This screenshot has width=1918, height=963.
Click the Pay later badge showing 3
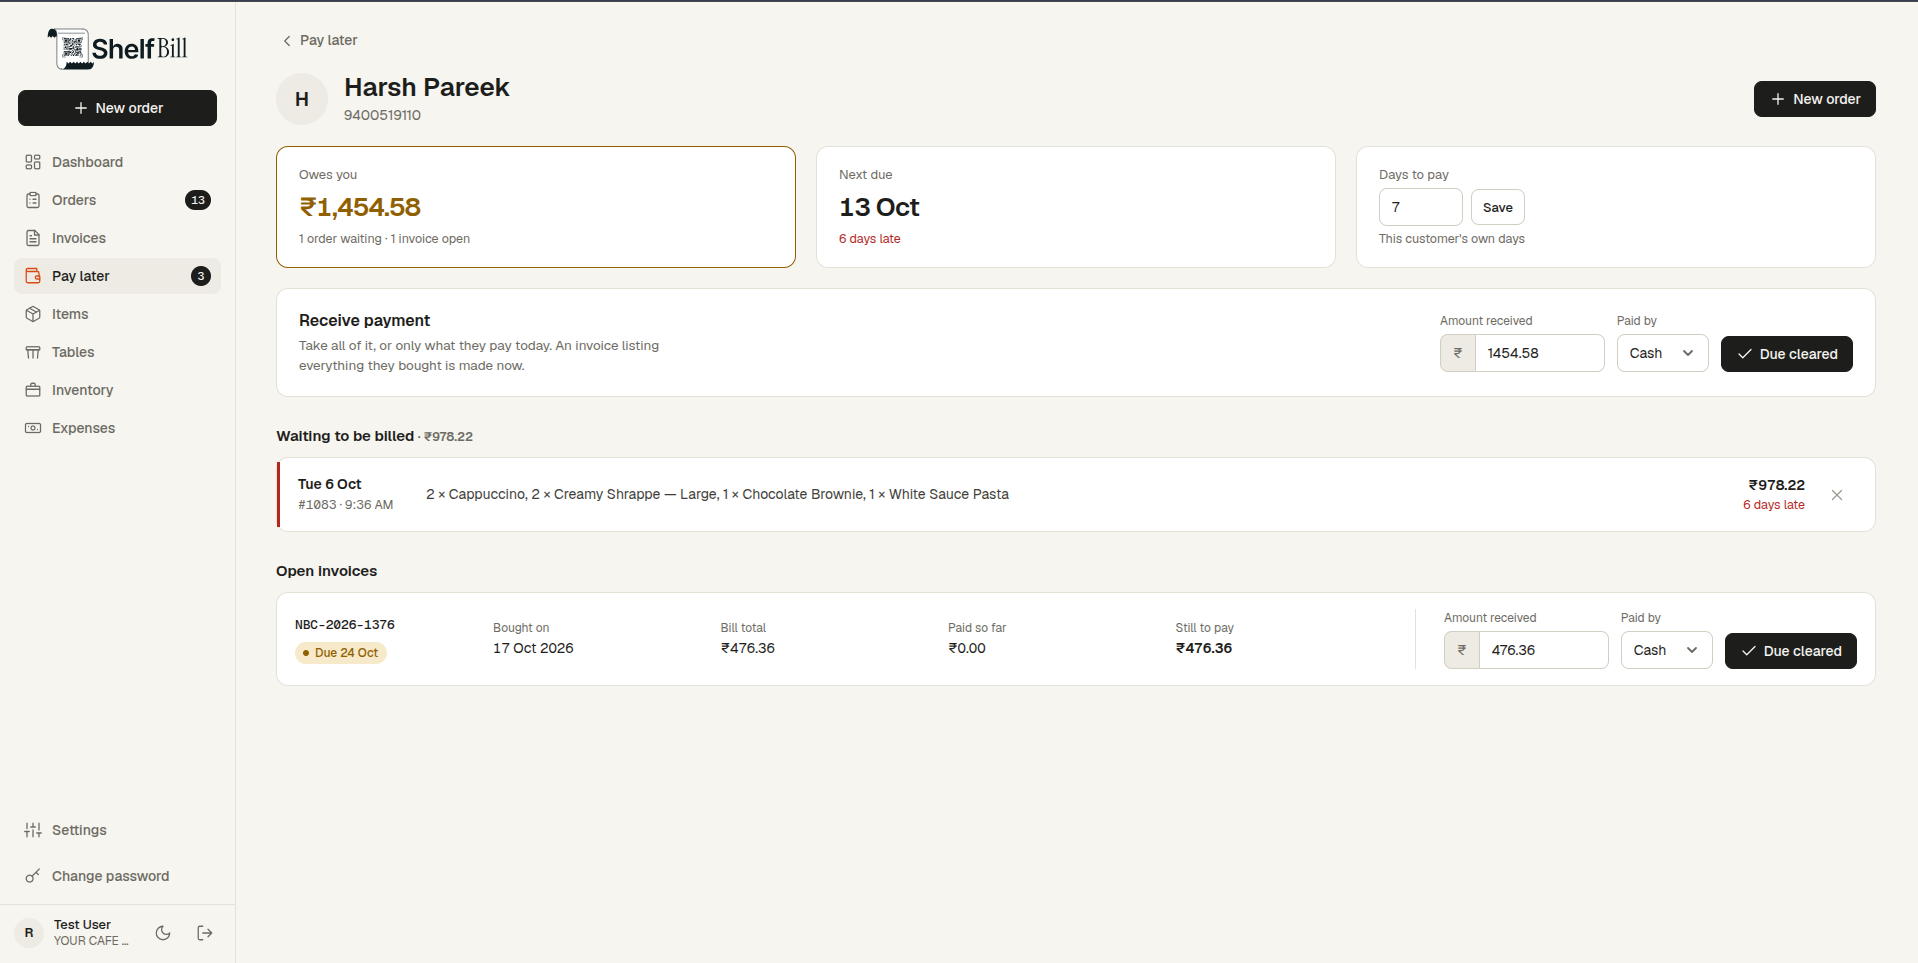[x=201, y=276]
